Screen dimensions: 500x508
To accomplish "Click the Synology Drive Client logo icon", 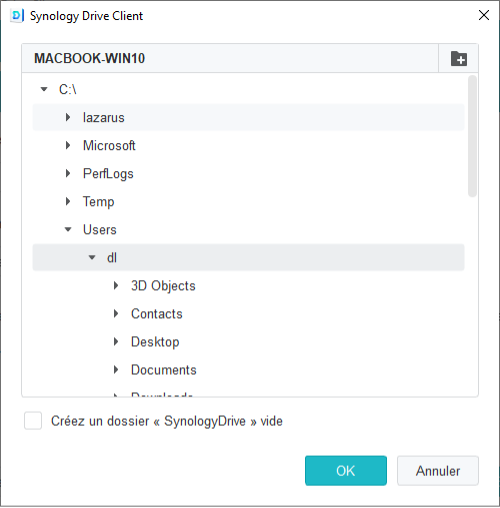I will (17, 16).
